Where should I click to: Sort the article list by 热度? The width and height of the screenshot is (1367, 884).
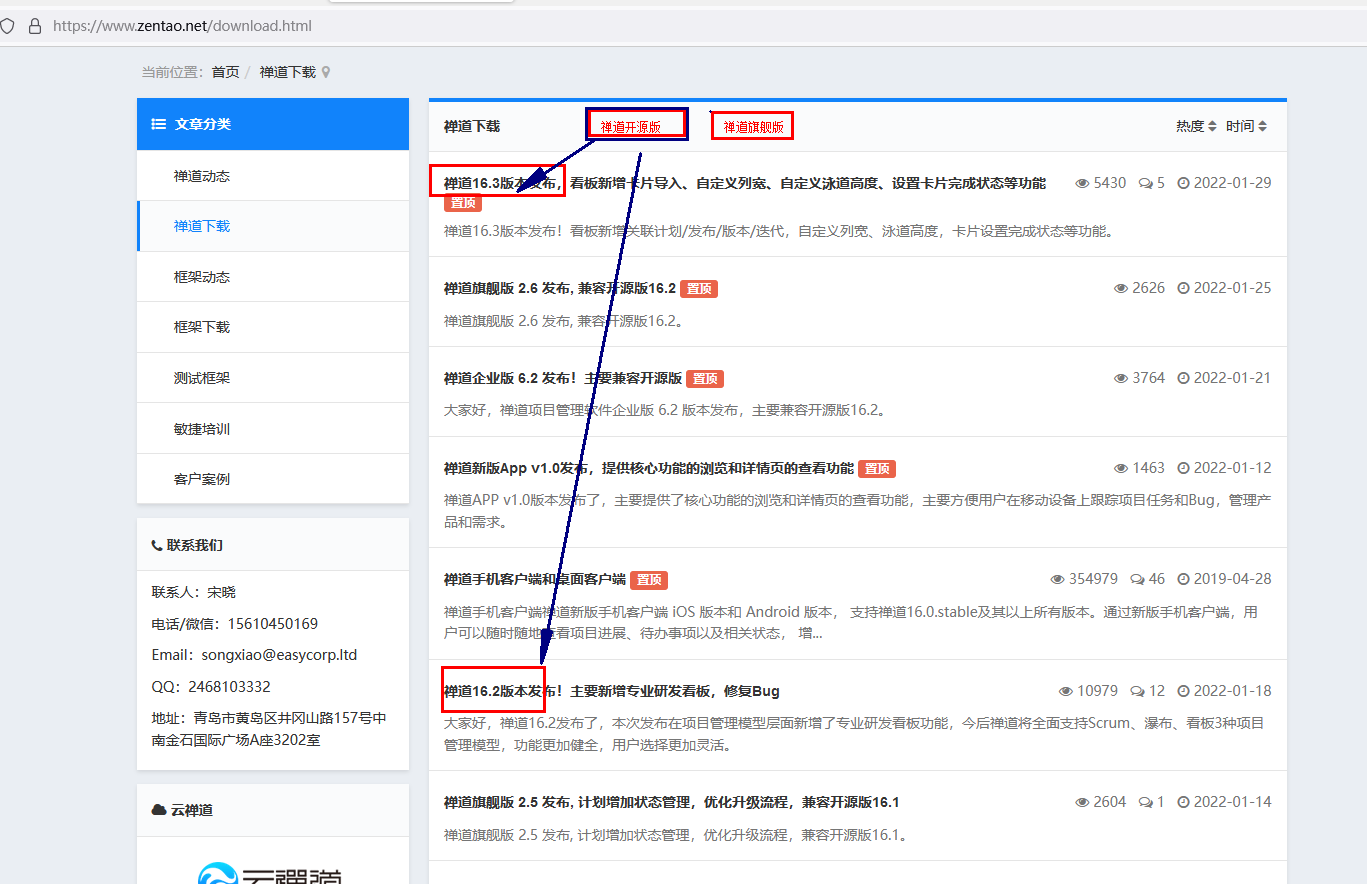point(1196,126)
